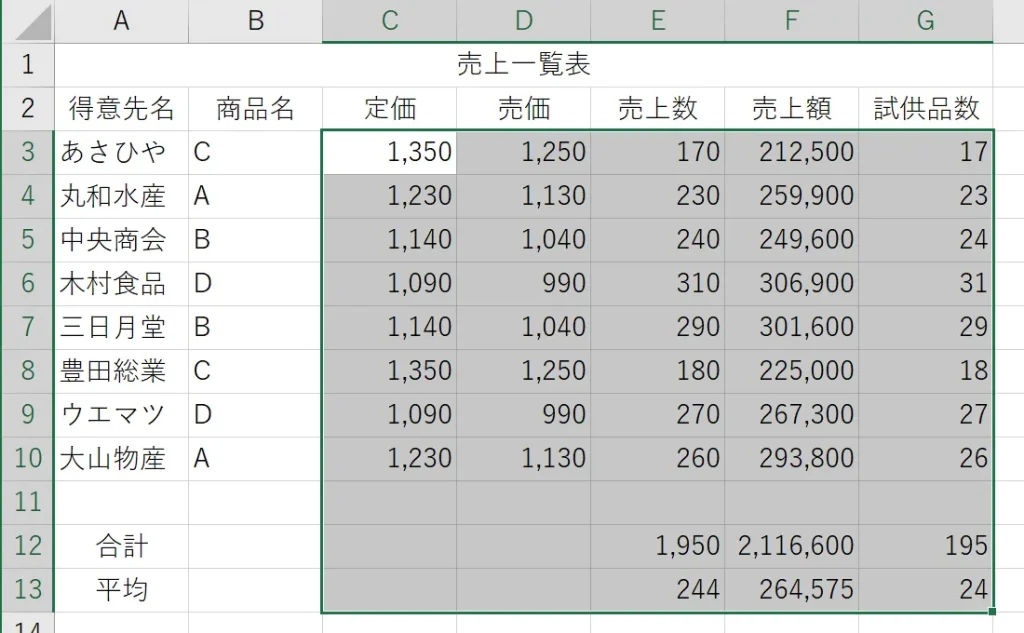This screenshot has width=1024, height=633.
Task: Select the 売上額 header cell
Action: point(792,108)
